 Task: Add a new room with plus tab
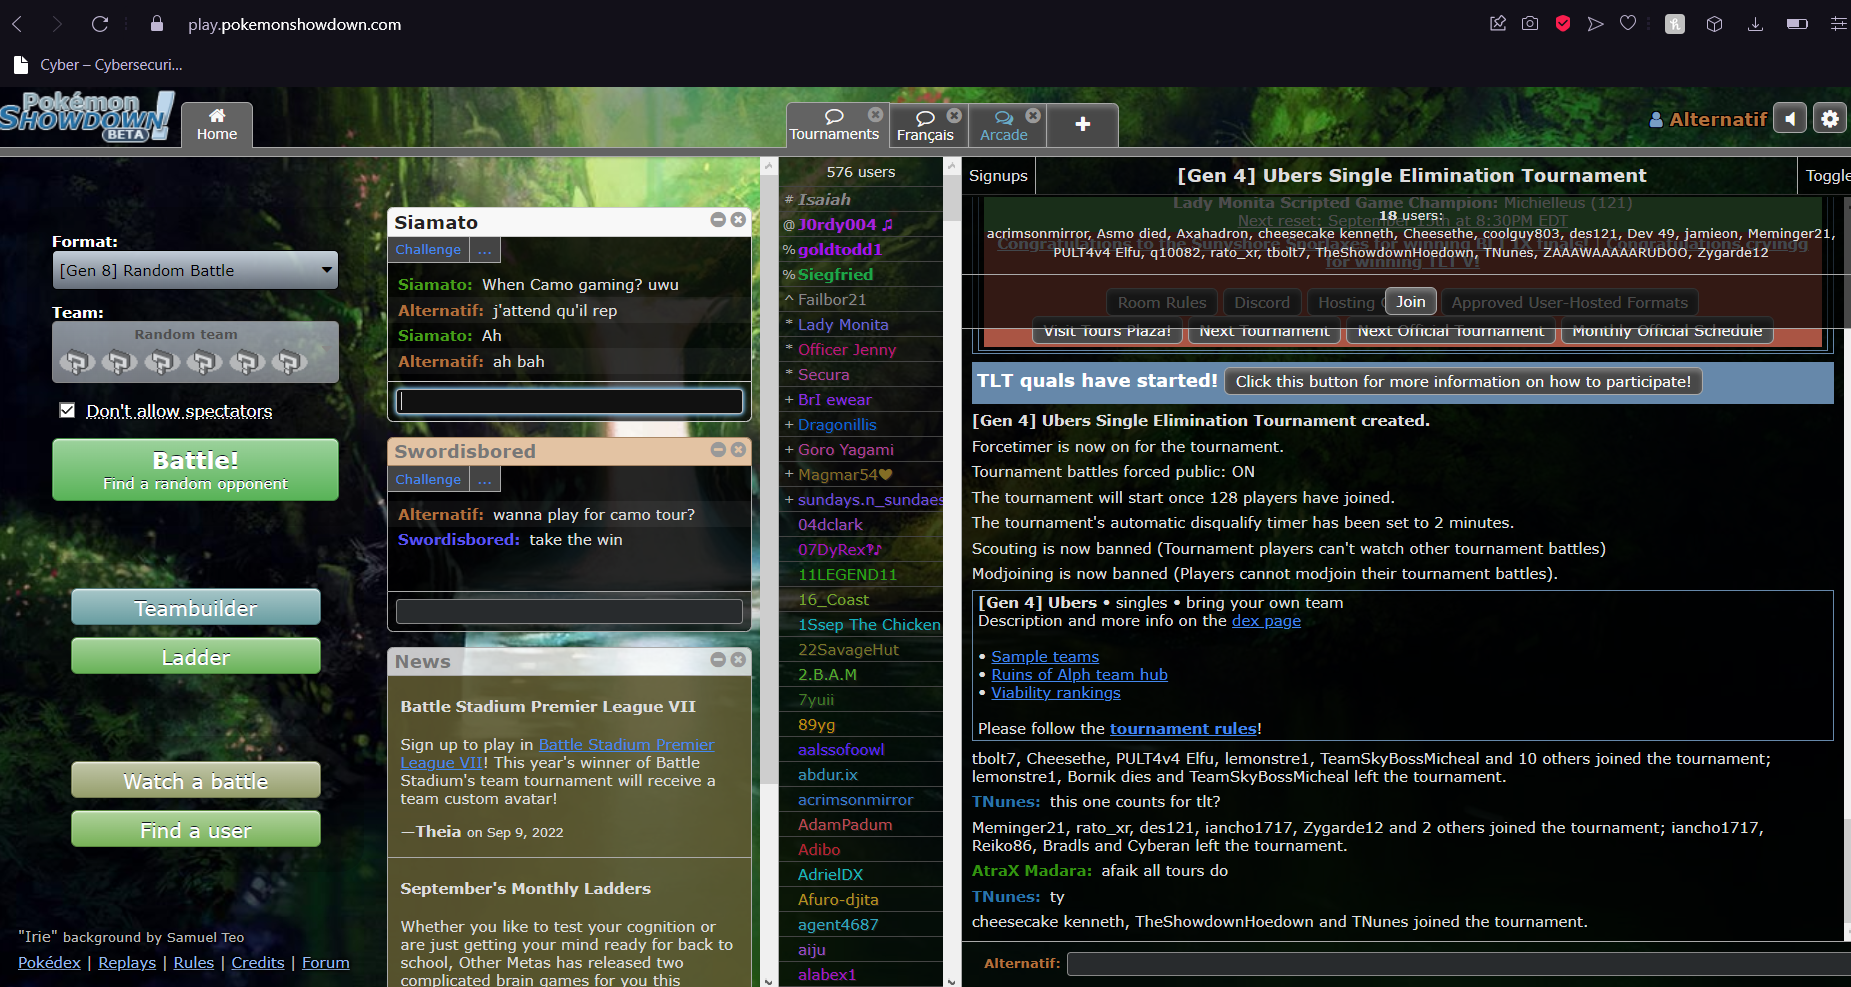click(x=1082, y=125)
